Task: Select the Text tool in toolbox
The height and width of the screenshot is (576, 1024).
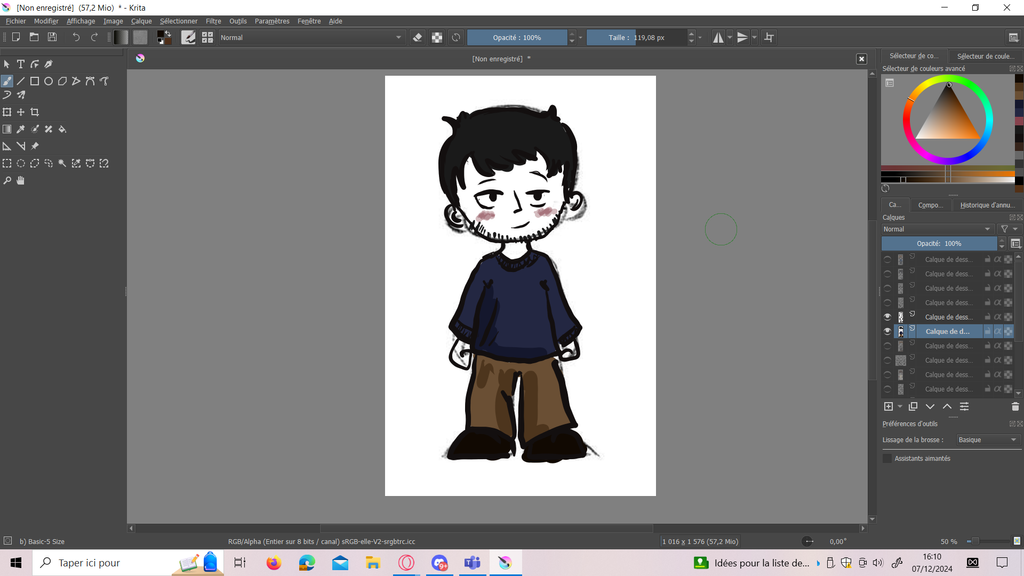Action: pos(20,64)
